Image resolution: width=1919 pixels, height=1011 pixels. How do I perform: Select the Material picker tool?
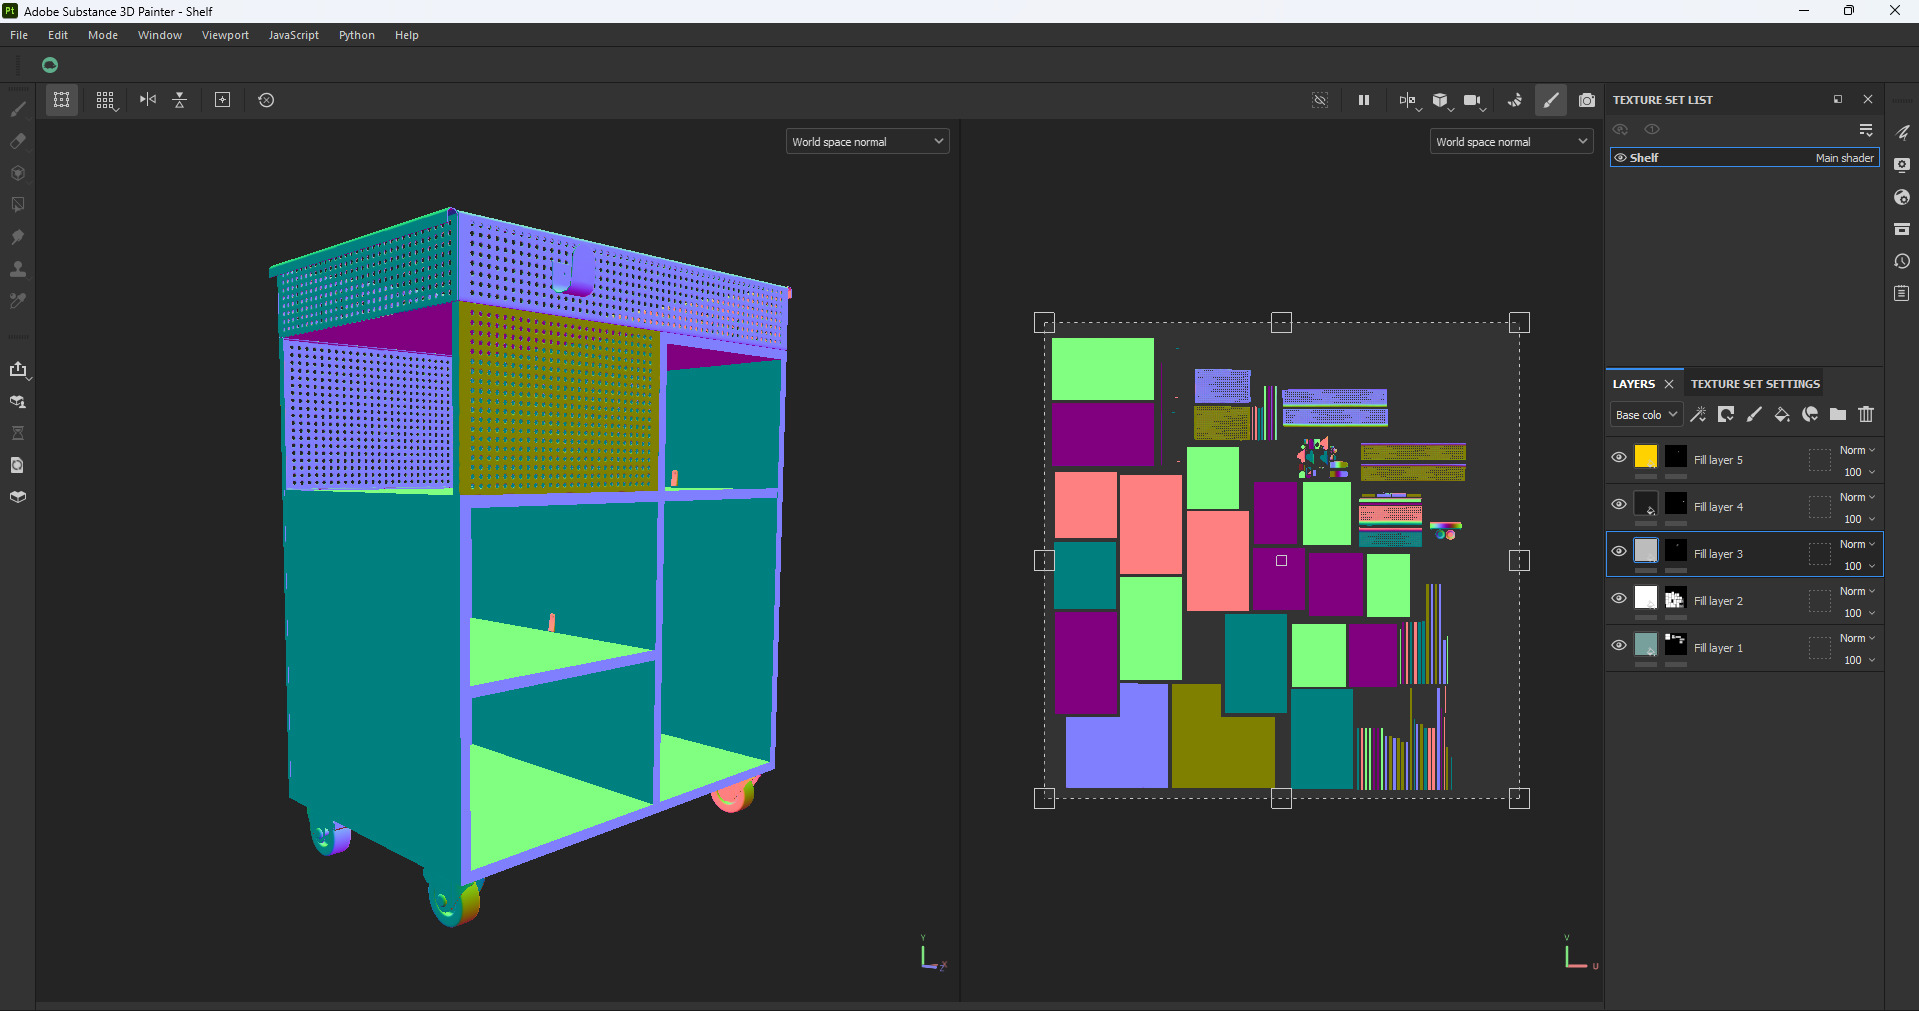point(18,301)
